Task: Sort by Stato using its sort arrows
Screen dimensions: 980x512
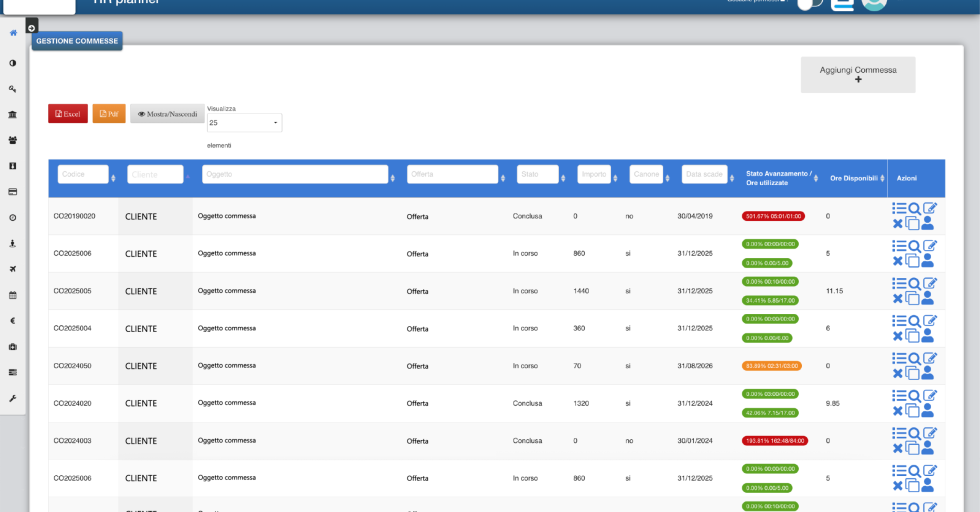Action: [562, 178]
